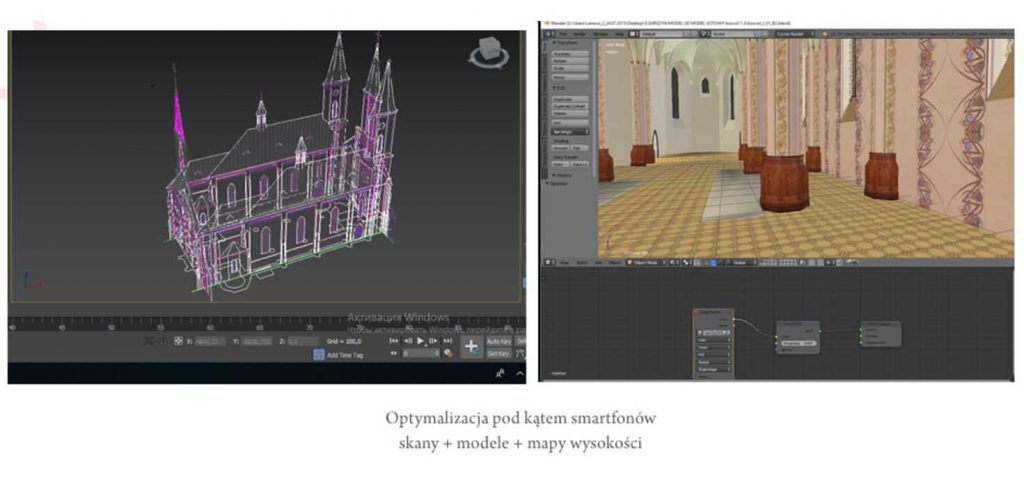Click the Blender editor type icon in the 3D view header
The image size is (1024, 484).
tap(549, 262)
